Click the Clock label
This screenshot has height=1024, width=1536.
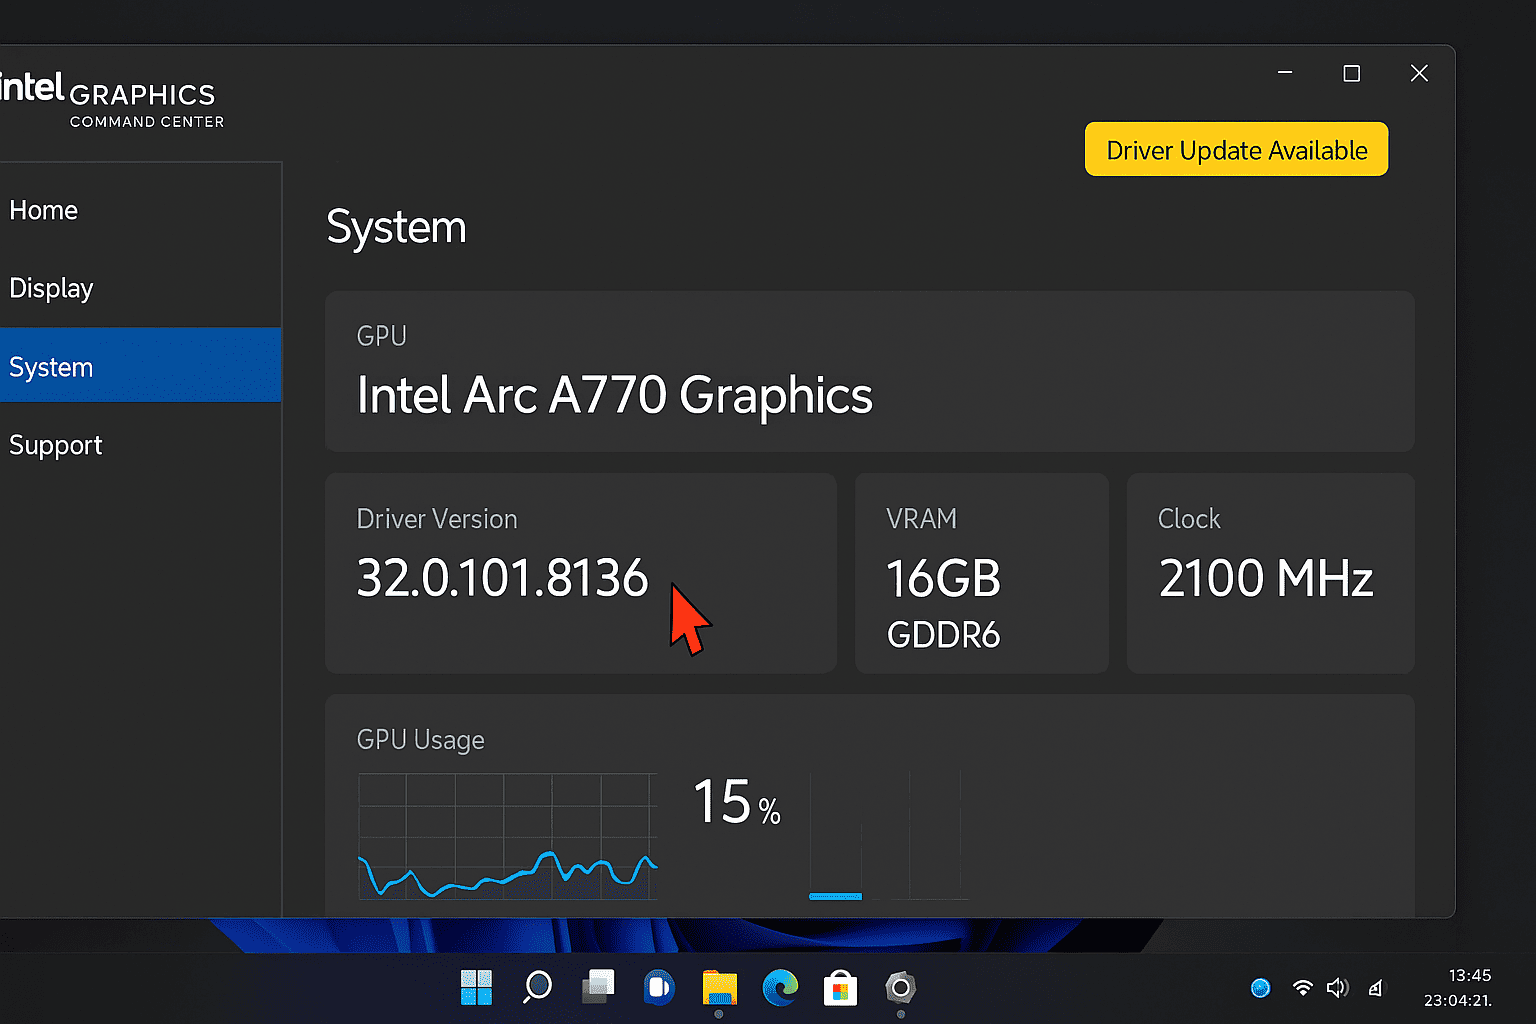[x=1189, y=519]
